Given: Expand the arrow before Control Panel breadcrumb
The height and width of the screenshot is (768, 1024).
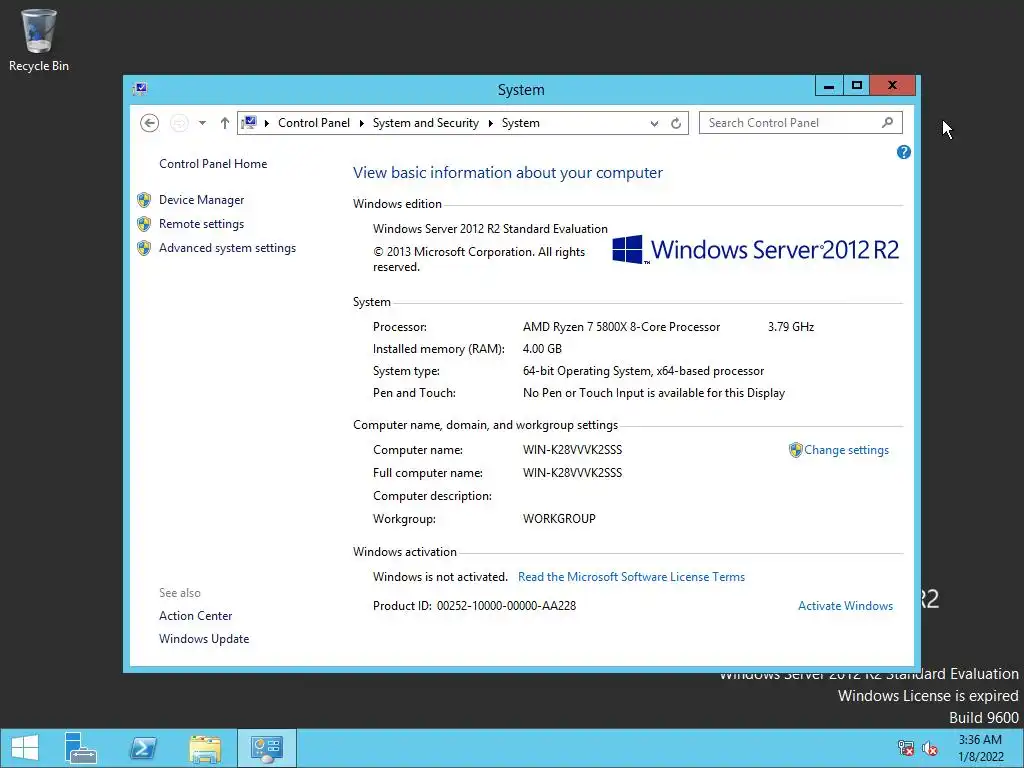Looking at the screenshot, I should (x=267, y=123).
